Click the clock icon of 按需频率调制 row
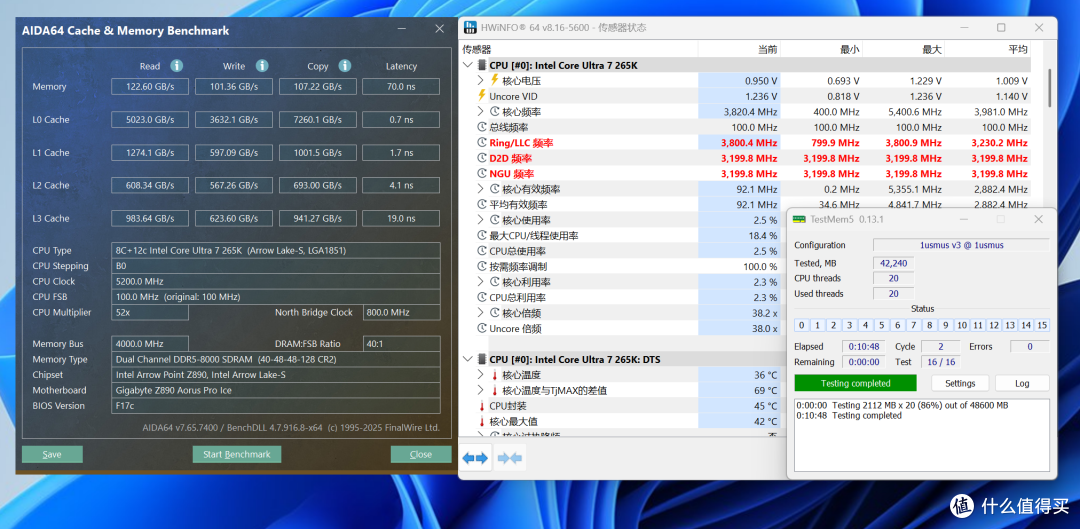Image resolution: width=1080 pixels, height=529 pixels. click(x=482, y=267)
